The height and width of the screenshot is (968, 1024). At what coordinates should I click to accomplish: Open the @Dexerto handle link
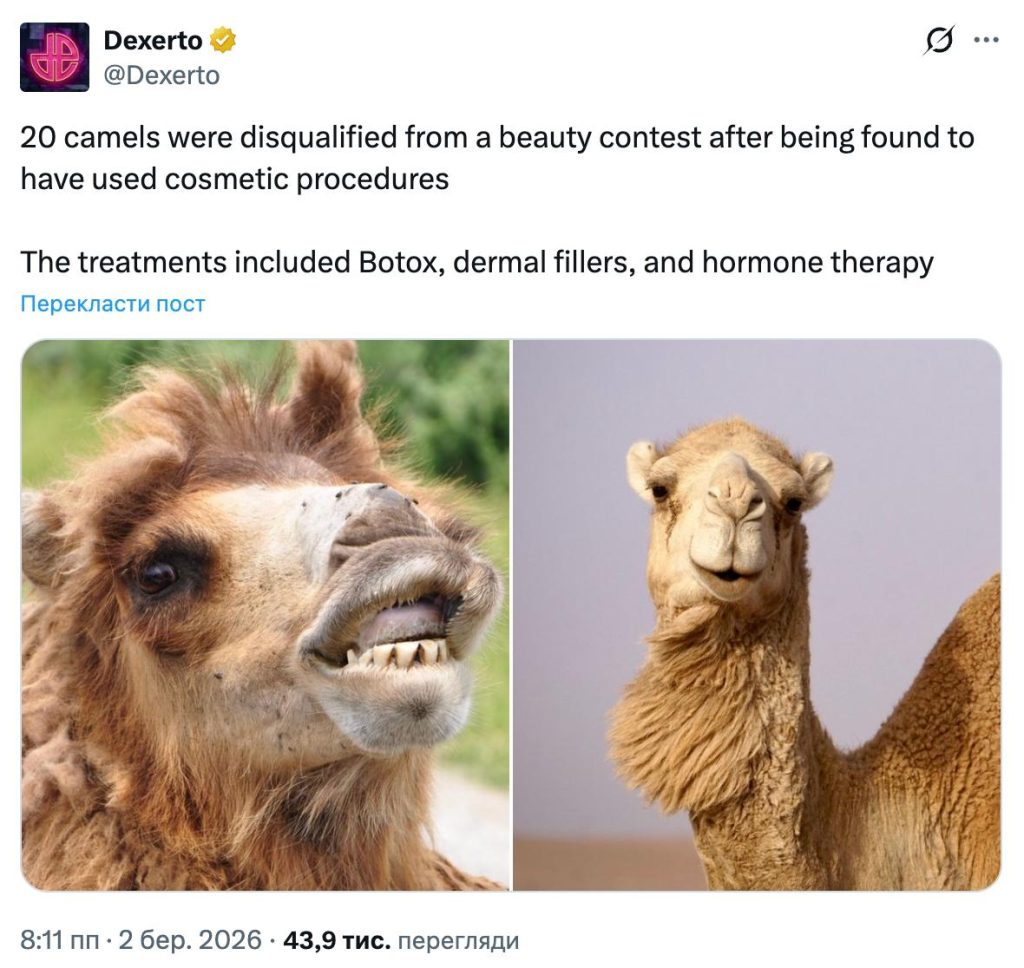point(161,75)
